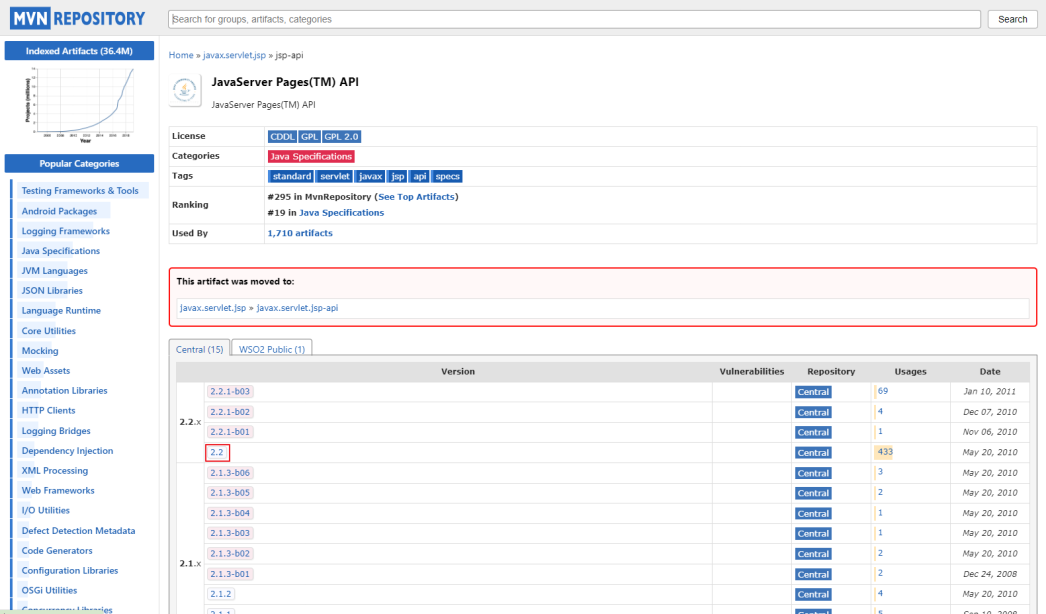Open Java Specifications ranking link
Screen dimensions: 1046x614
tap(342, 213)
